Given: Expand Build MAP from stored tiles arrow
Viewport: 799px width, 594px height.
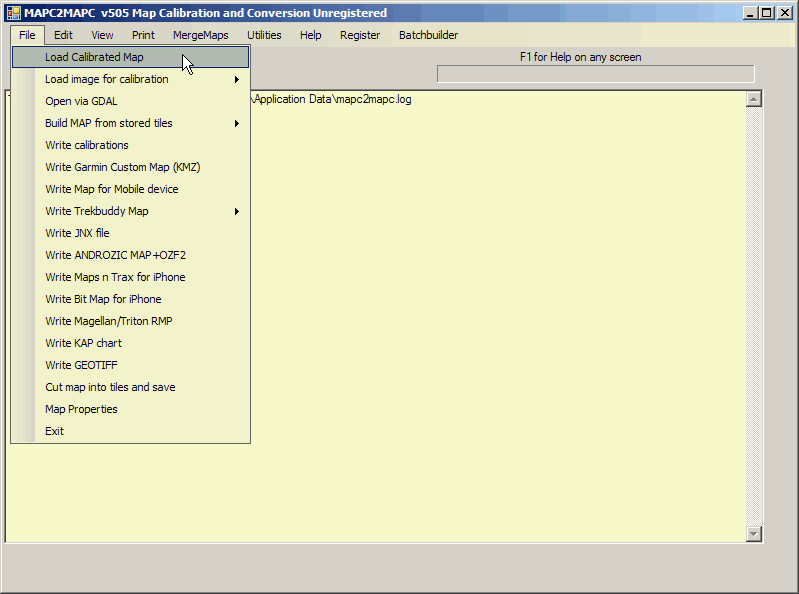Looking at the screenshot, I should pos(236,123).
